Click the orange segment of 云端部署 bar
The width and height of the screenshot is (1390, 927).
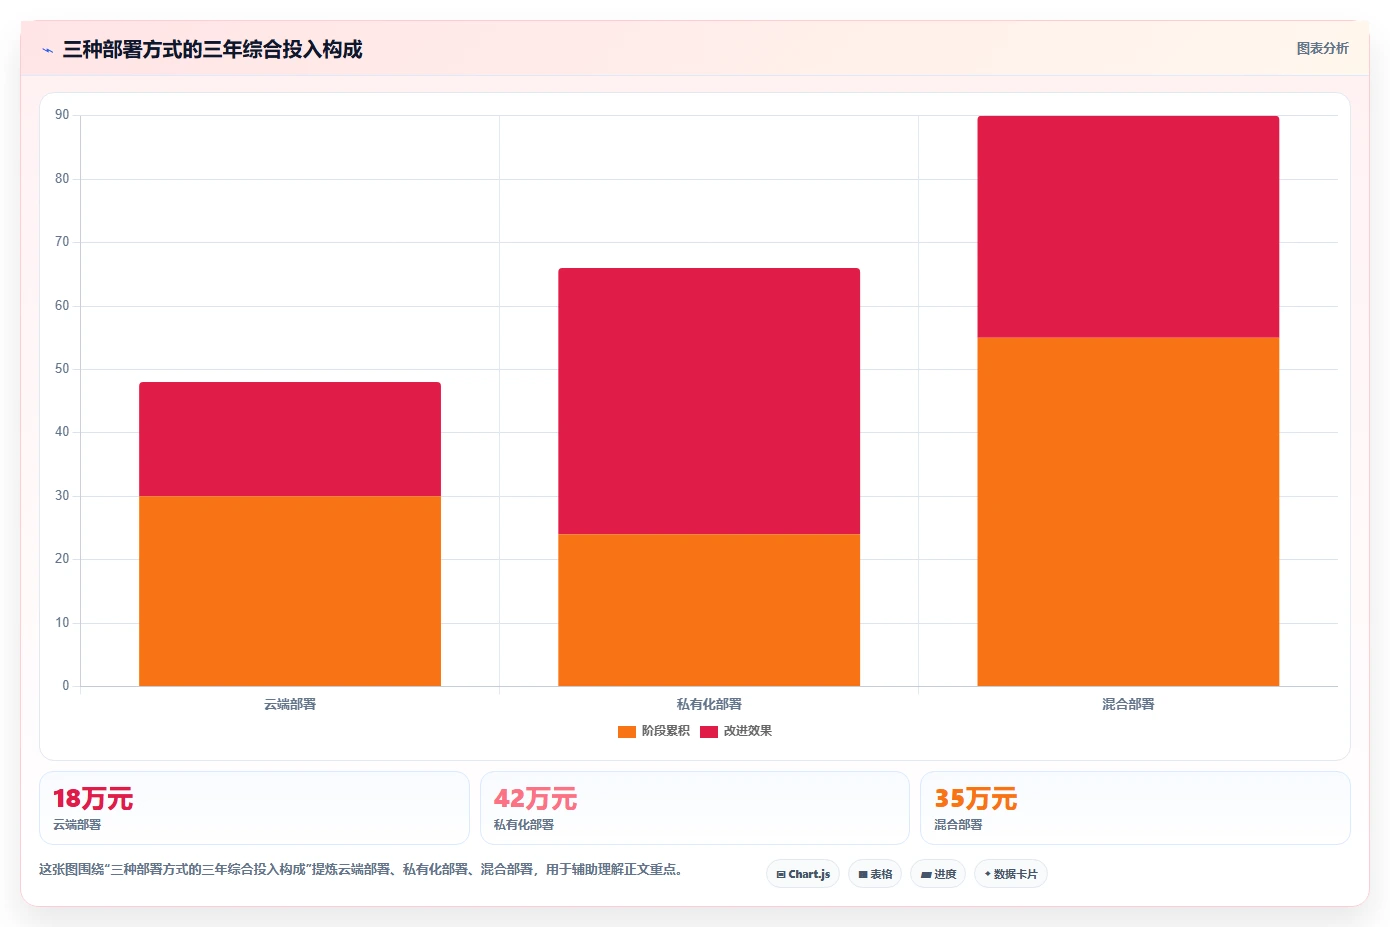290,591
